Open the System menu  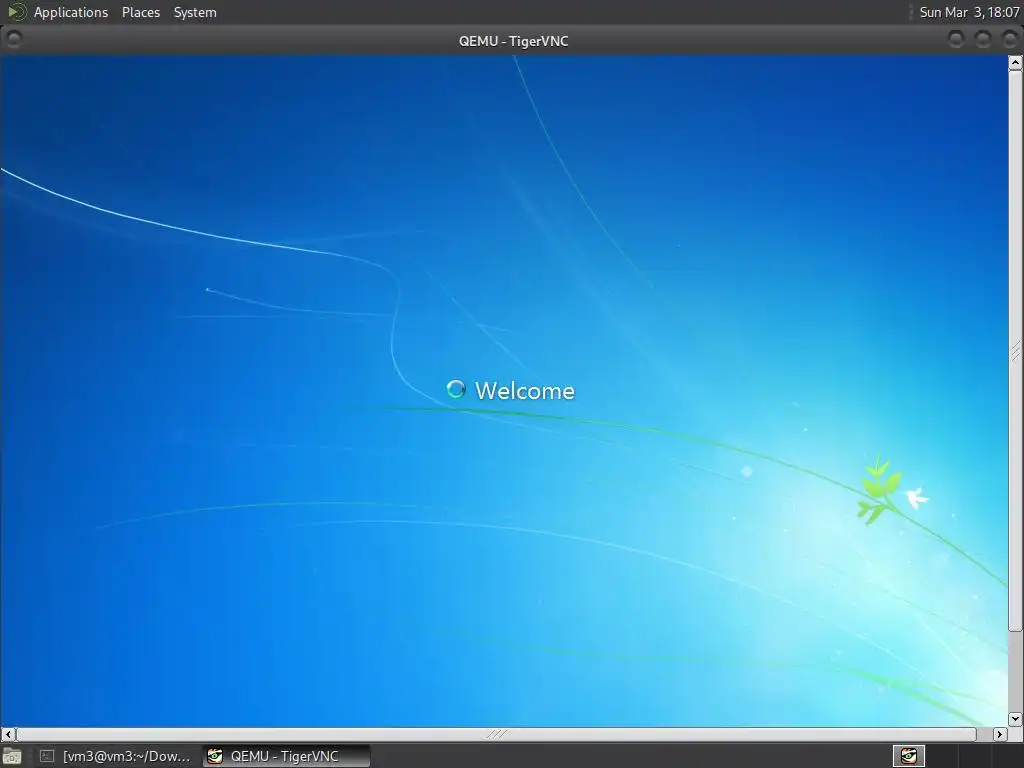click(195, 12)
